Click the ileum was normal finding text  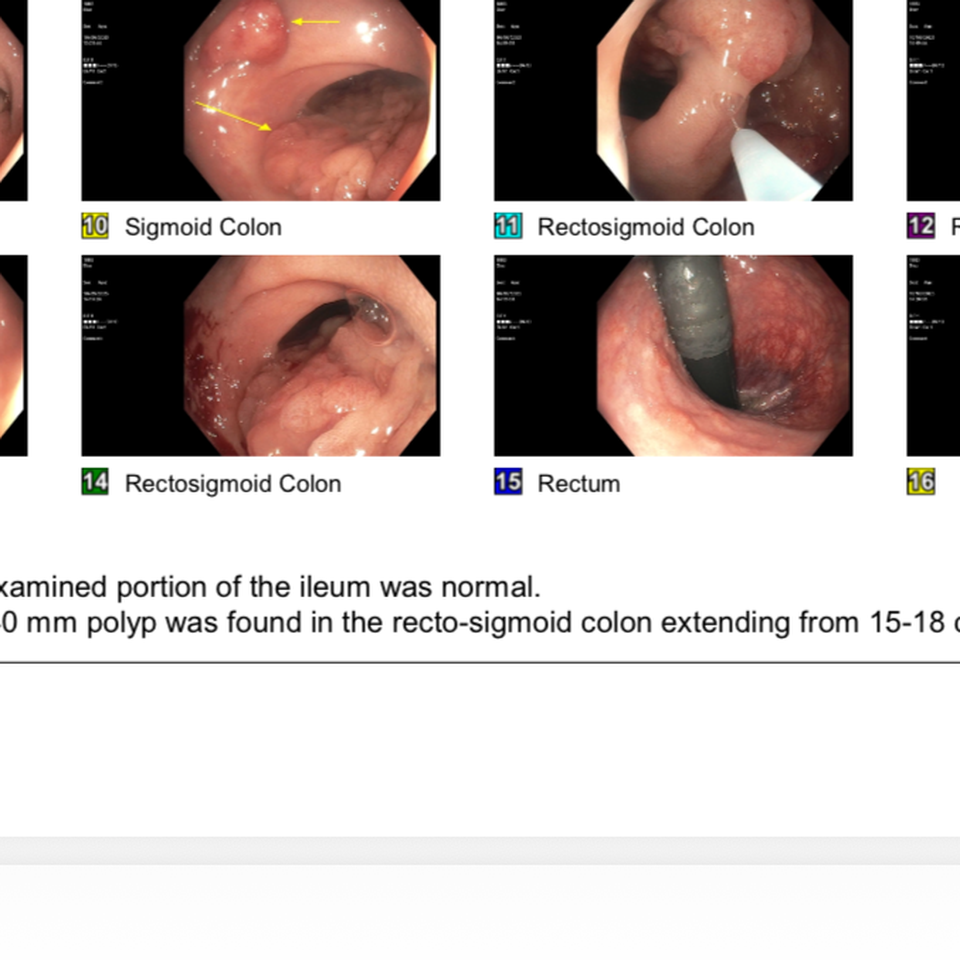click(270, 587)
